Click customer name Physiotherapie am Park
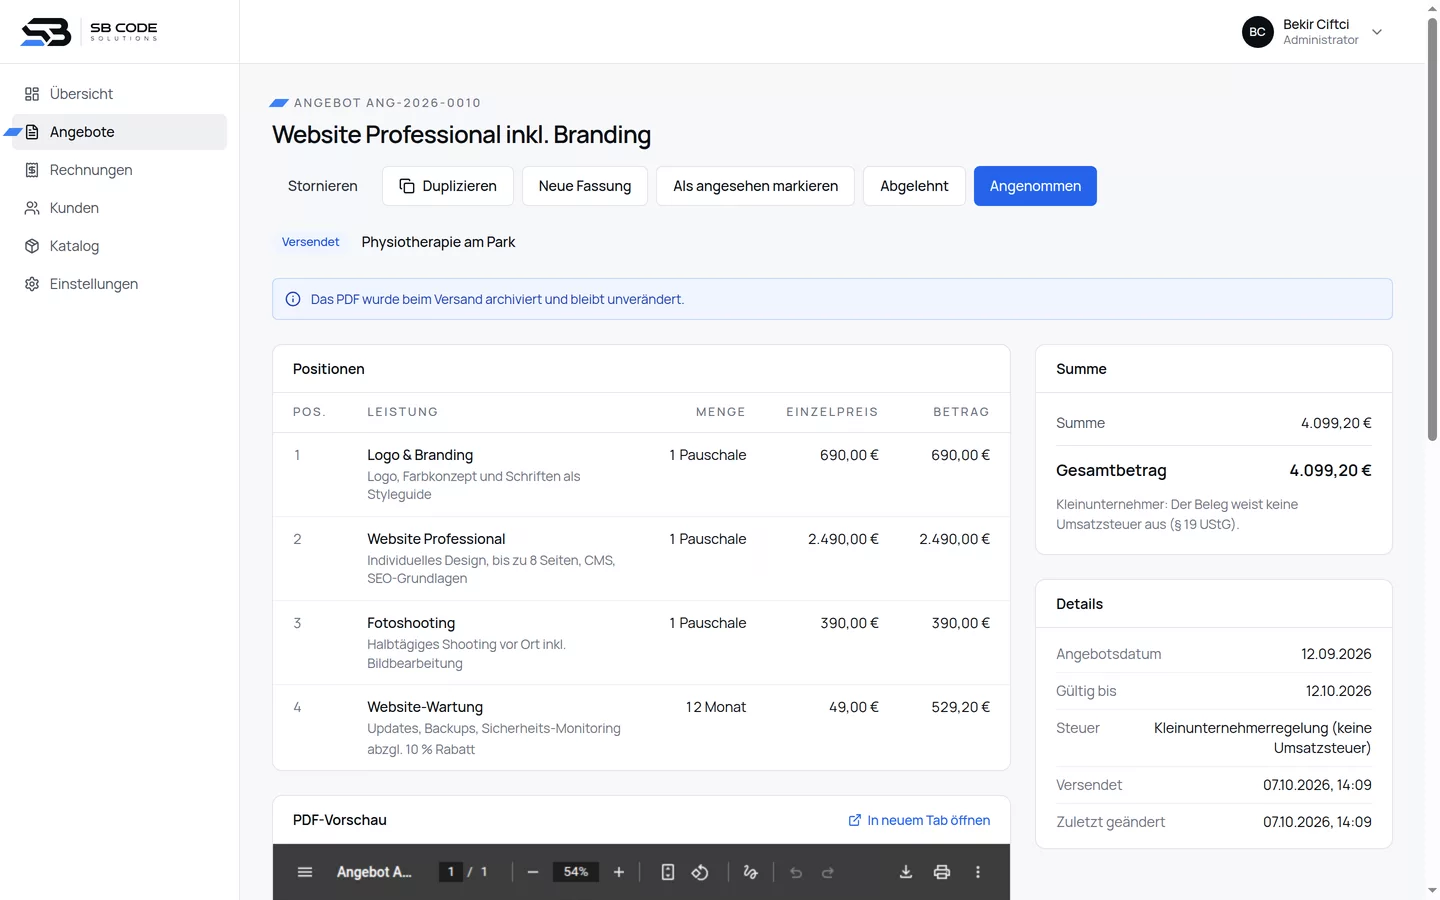Image resolution: width=1440 pixels, height=900 pixels. 439,242
